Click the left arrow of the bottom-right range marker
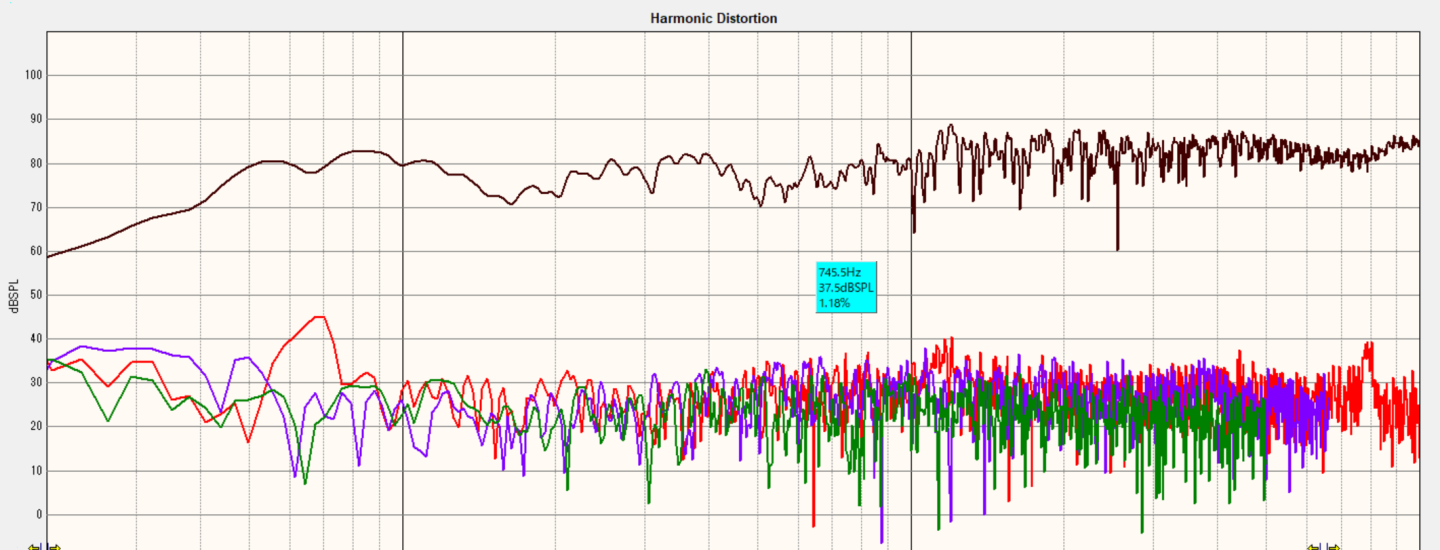 [x=1313, y=546]
